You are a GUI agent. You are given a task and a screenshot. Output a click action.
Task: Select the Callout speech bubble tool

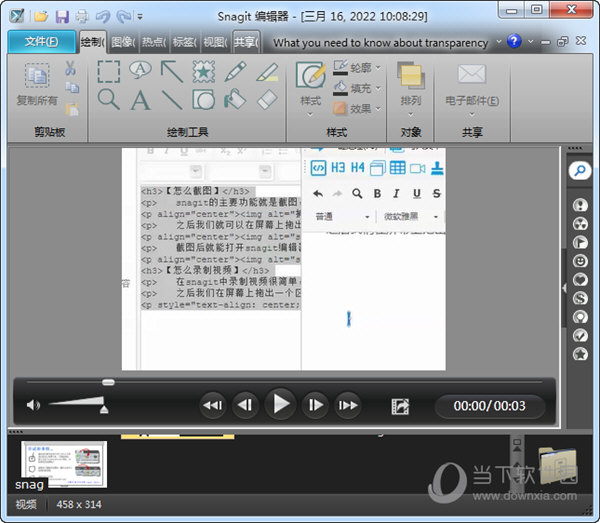tap(140, 70)
